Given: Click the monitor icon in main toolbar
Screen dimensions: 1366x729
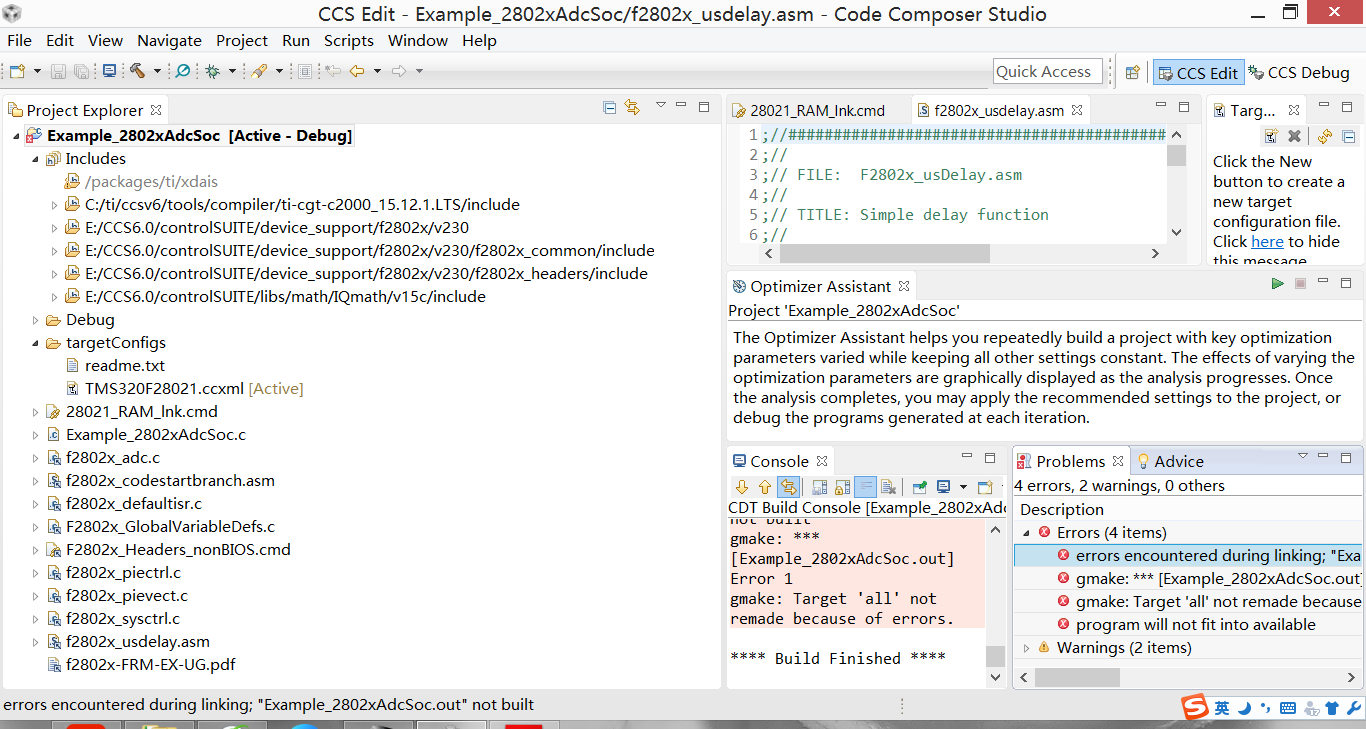Looking at the screenshot, I should 109,71.
